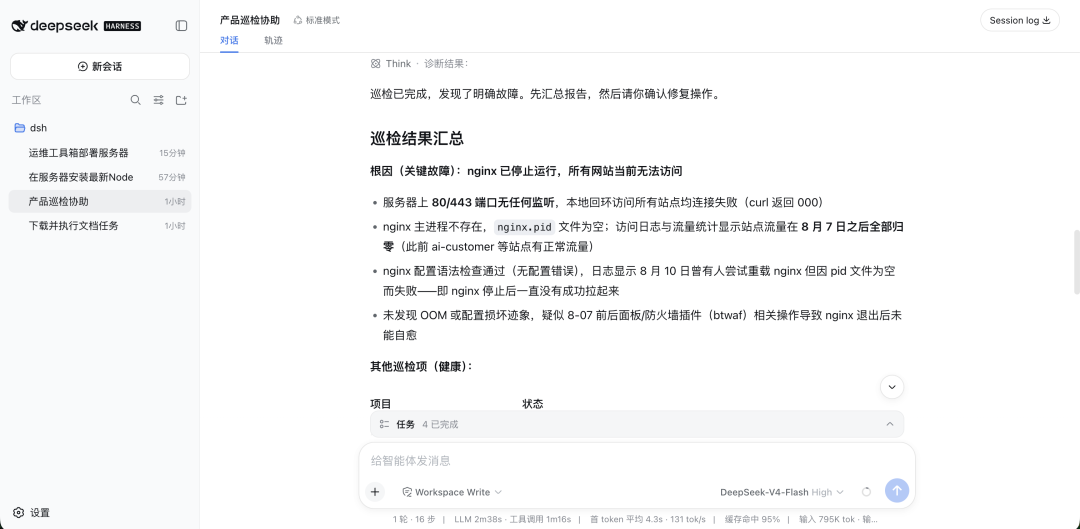Click the DeepSeek Harness logo
Viewport: 1080px width, 529px height.
tap(76, 25)
